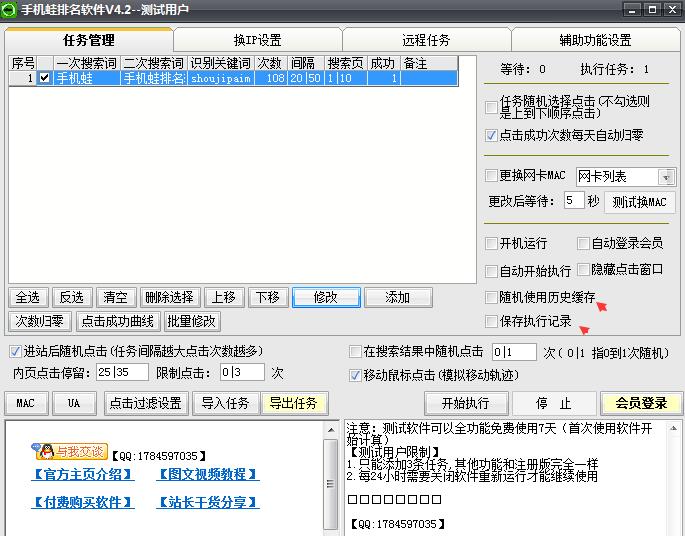
Task: Open the 远程任务 tab
Action: coord(426,40)
